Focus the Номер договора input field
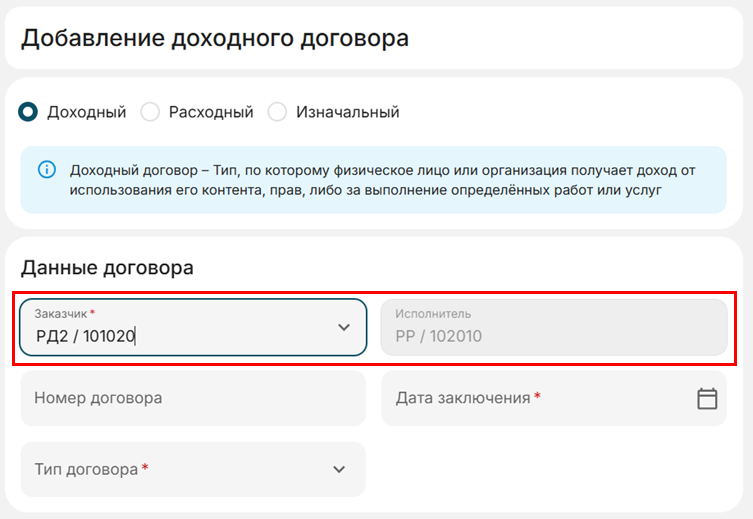 (x=192, y=398)
